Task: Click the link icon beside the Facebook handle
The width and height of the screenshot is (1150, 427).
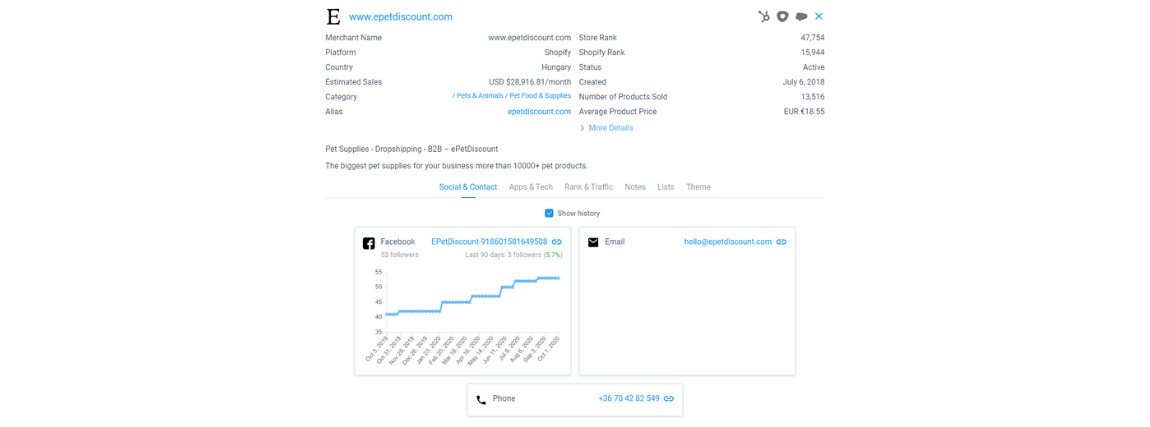Action: [557, 242]
